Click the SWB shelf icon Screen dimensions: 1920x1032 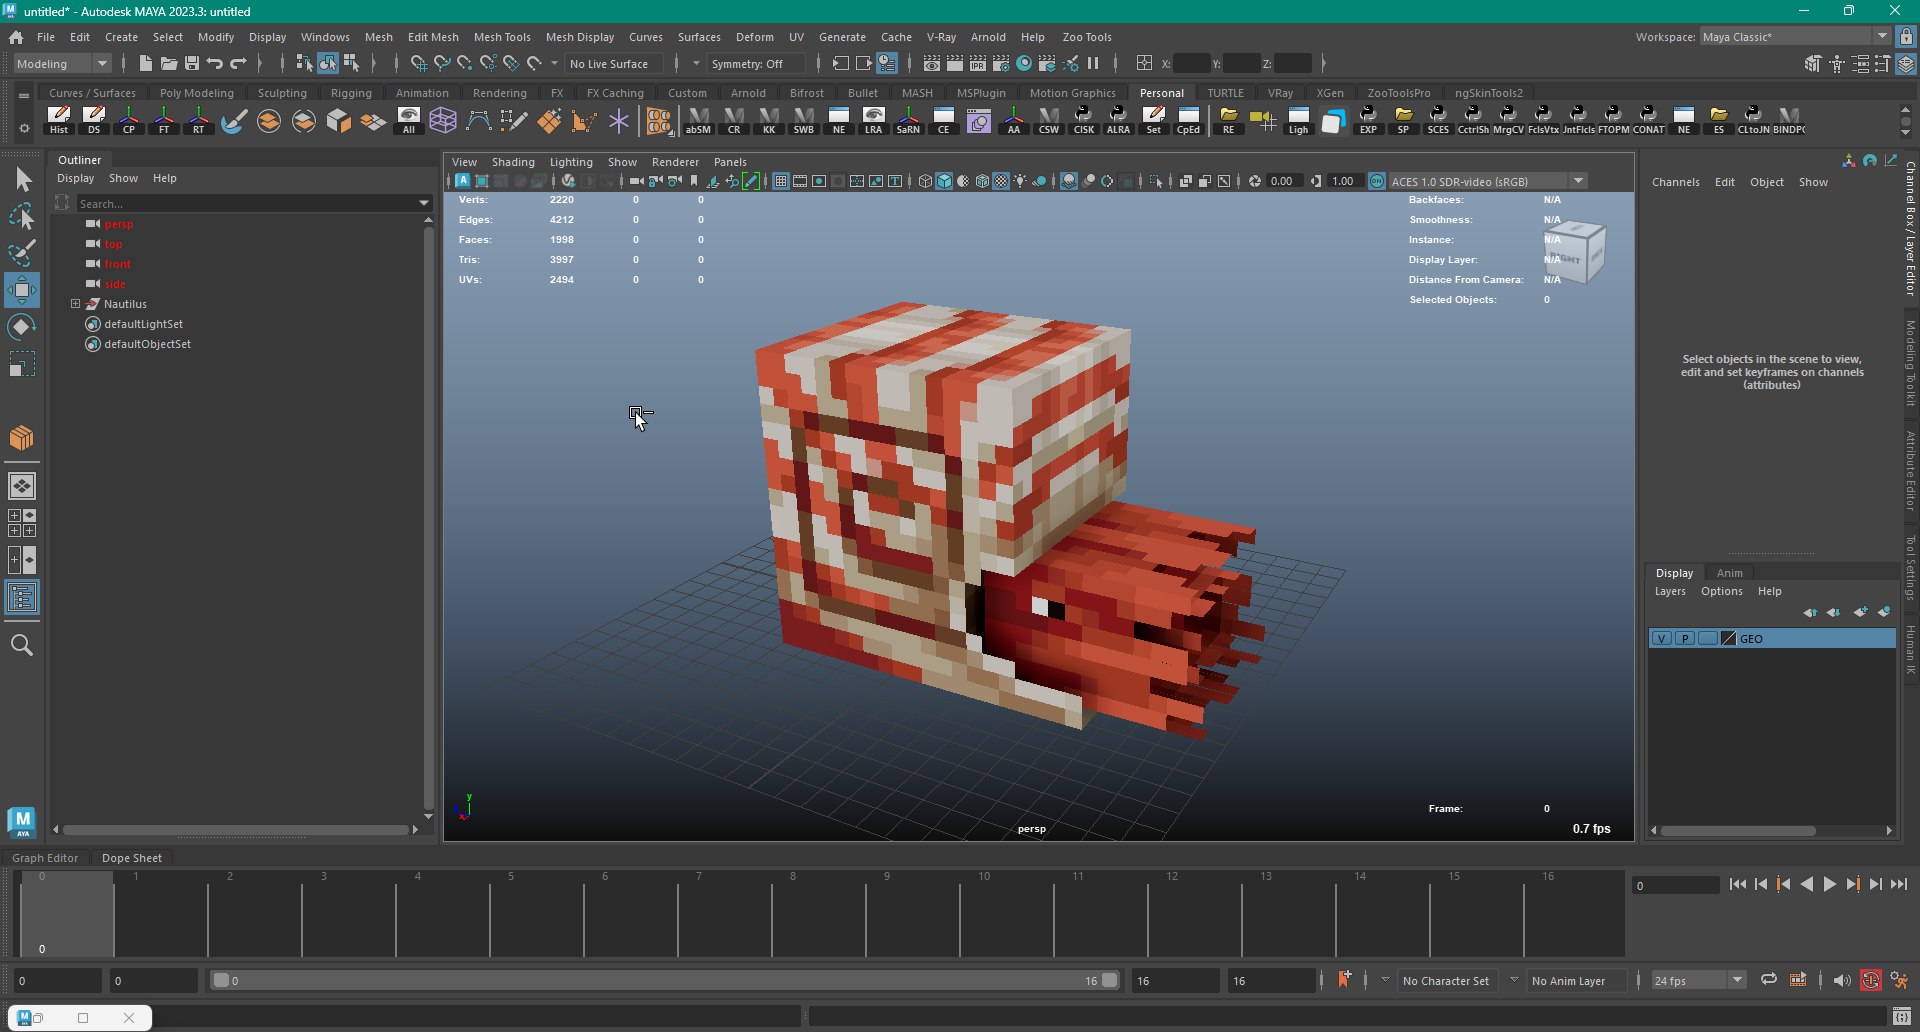(x=804, y=120)
